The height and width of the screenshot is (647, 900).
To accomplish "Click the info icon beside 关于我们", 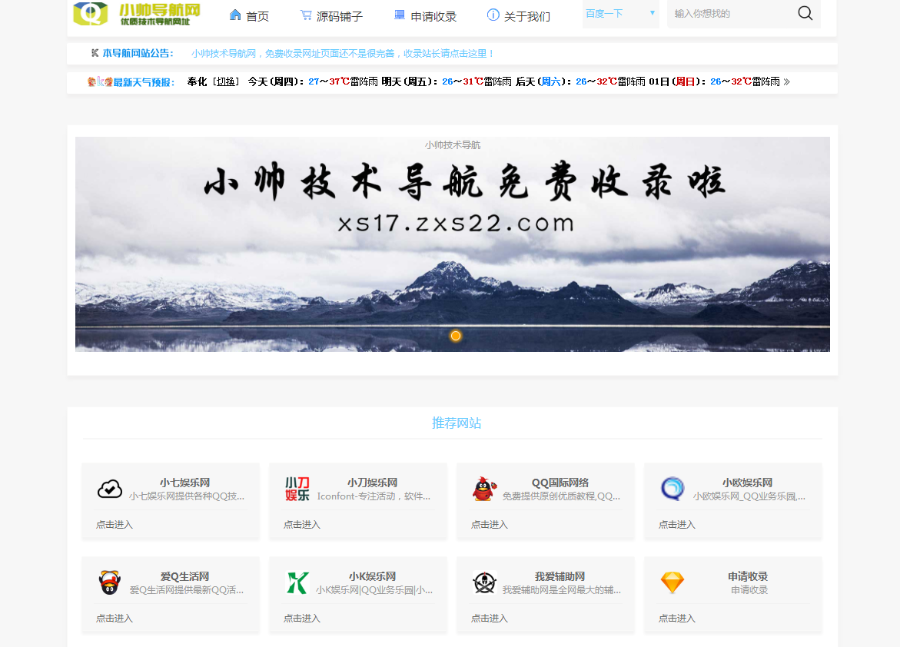I will coord(492,15).
